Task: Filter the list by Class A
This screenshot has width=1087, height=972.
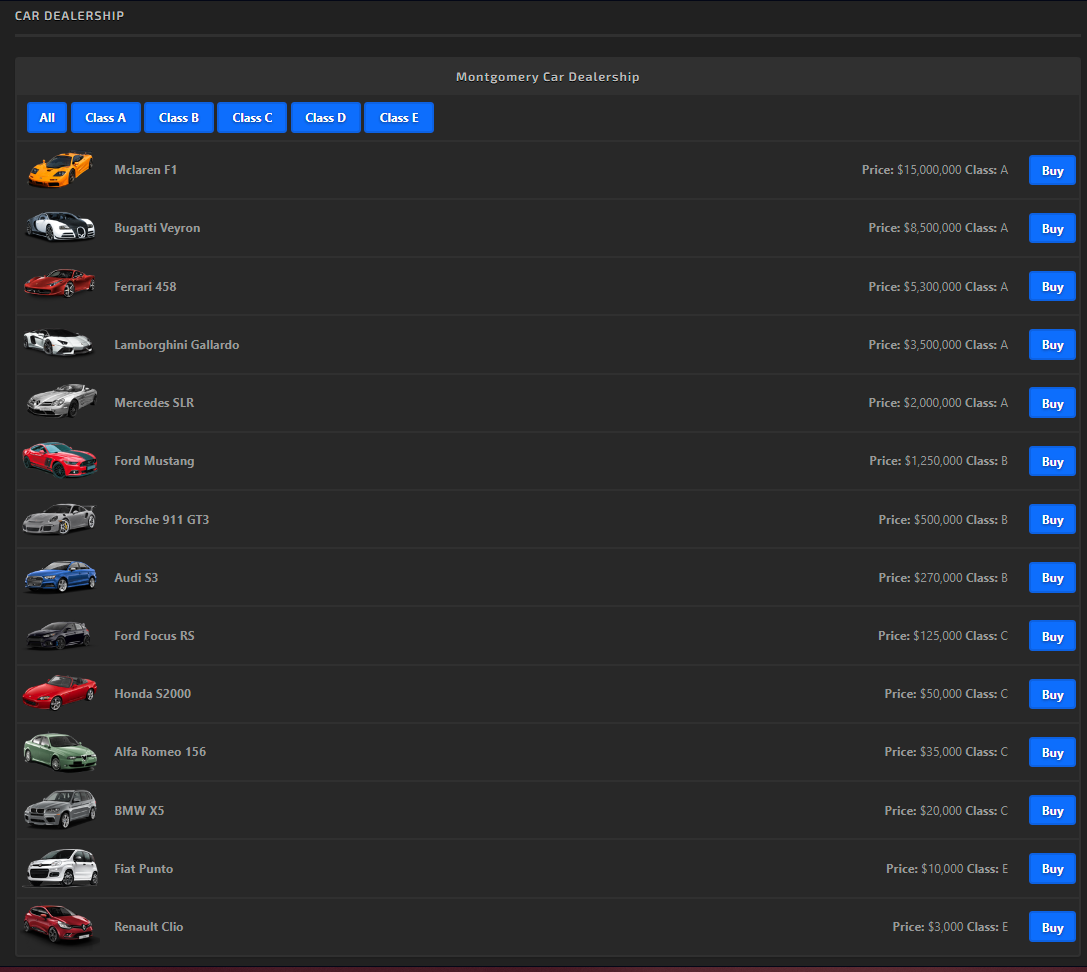Action: click(x=105, y=117)
